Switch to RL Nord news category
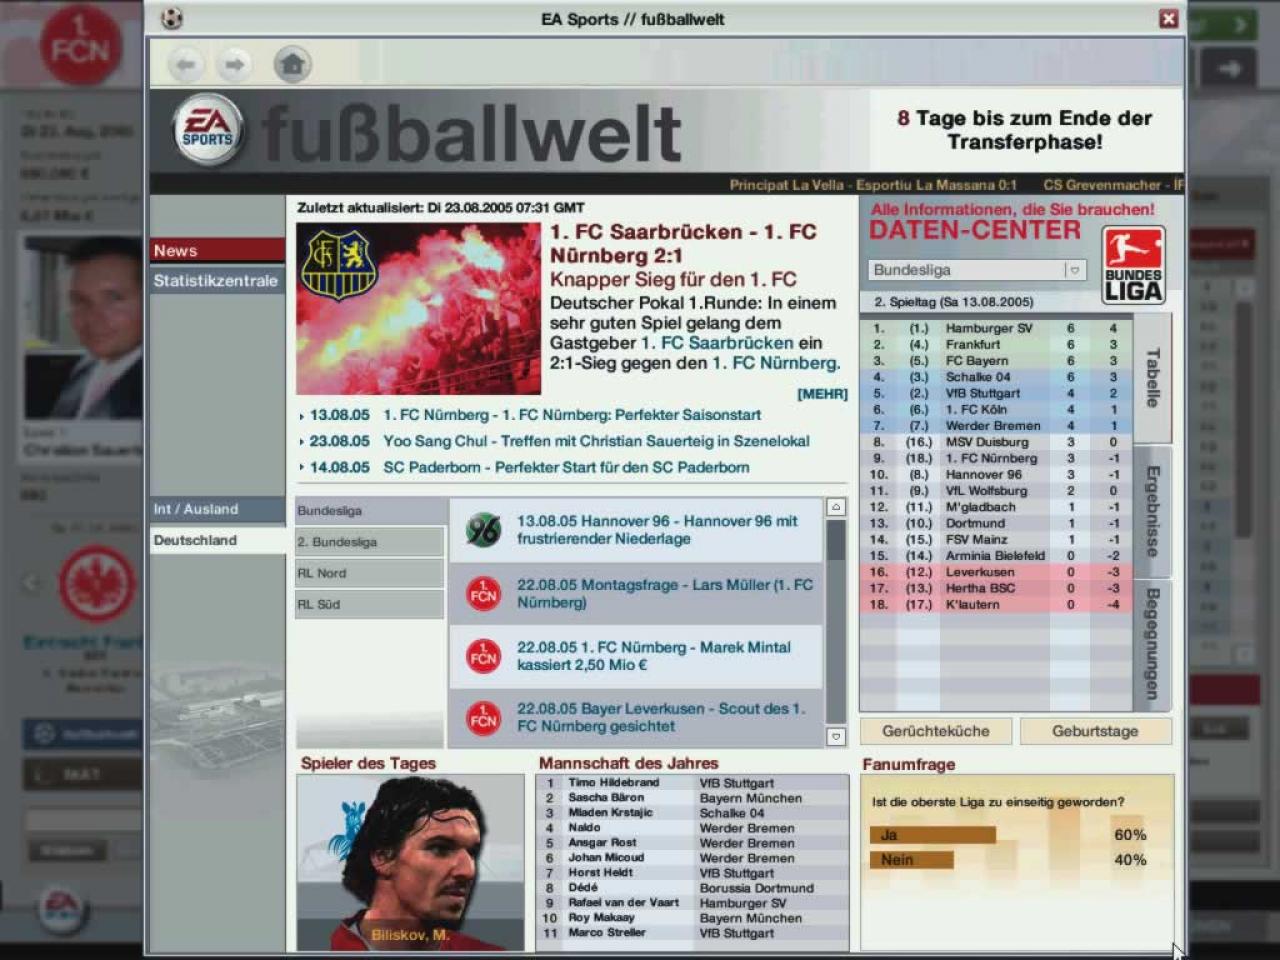Viewport: 1280px width, 960px height. [x=370, y=573]
